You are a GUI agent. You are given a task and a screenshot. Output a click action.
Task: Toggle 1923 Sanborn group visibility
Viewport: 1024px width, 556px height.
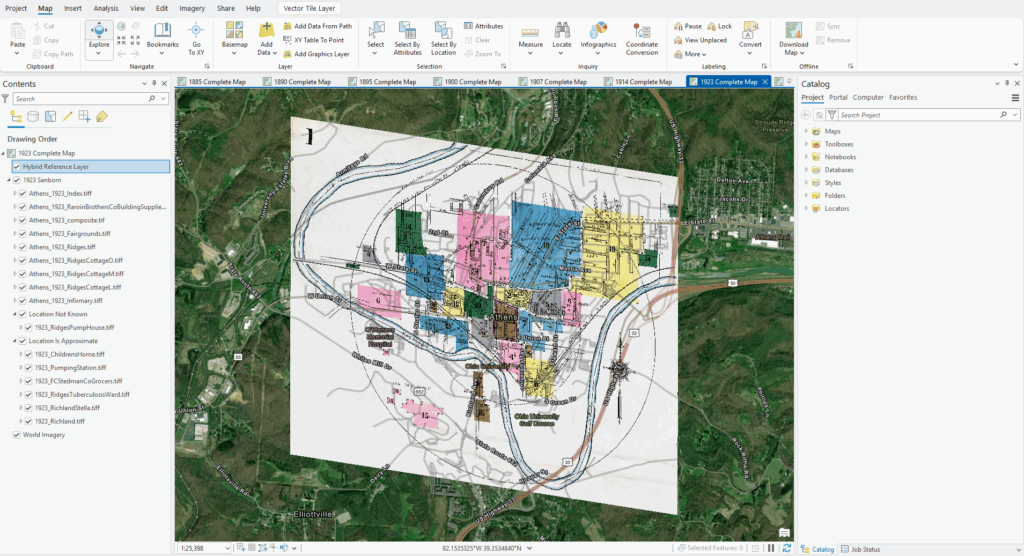point(17,180)
